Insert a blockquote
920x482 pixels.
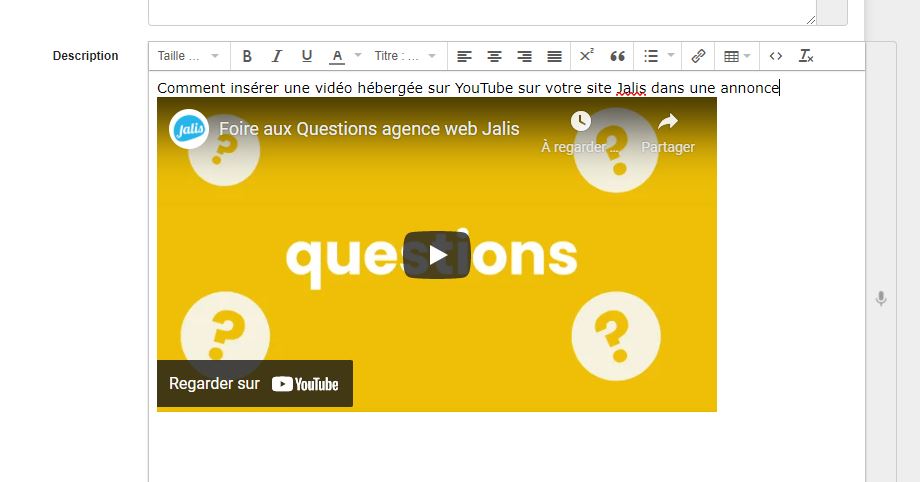(617, 56)
